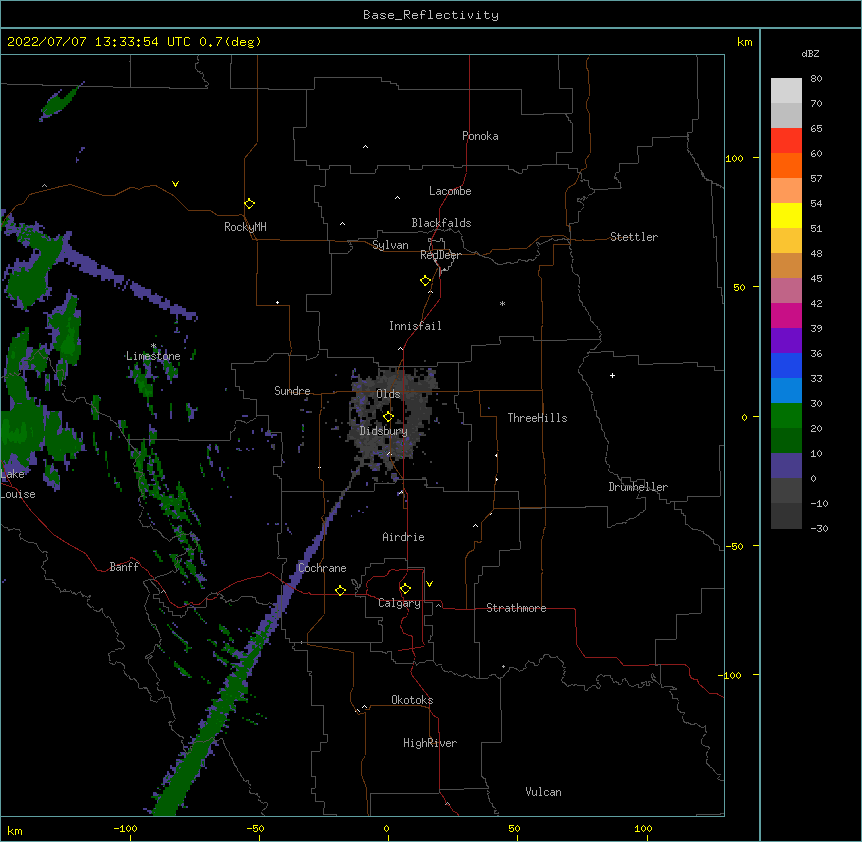Pick the royal blue 33-36 dBZ swatch
862x842 pixels.
tap(786, 365)
